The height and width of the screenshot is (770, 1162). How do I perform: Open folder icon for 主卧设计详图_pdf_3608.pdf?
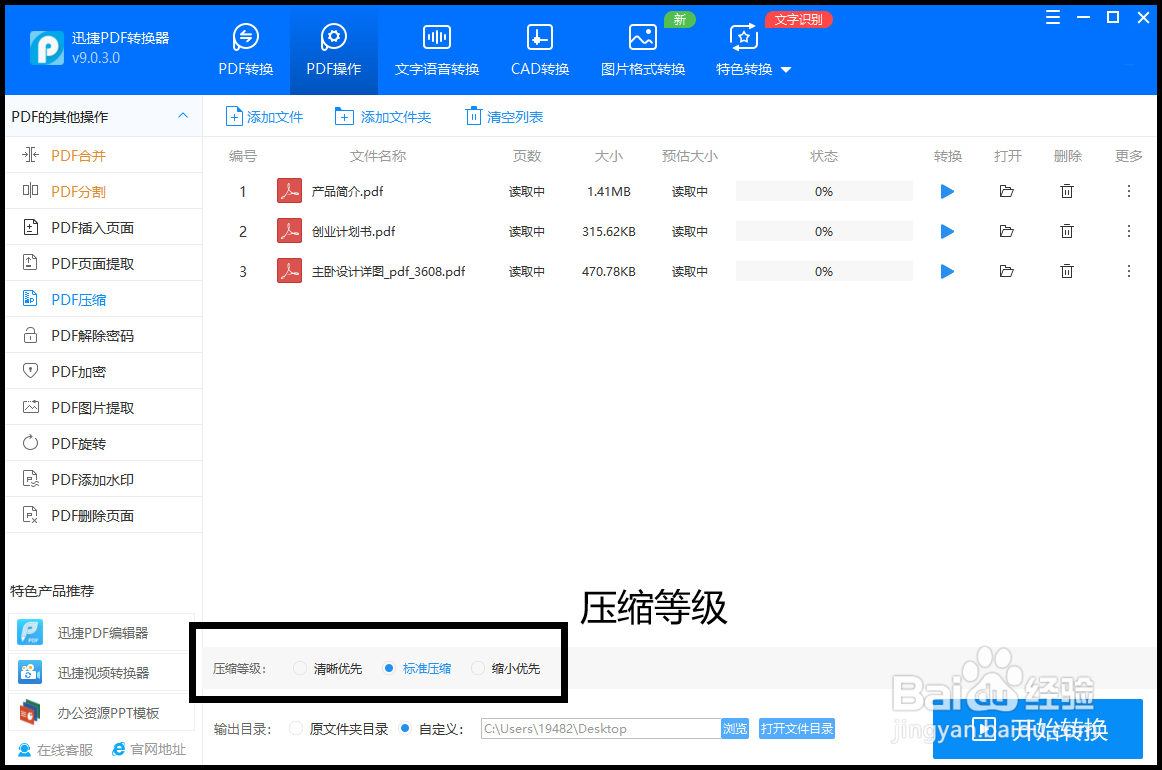[x=1006, y=271]
